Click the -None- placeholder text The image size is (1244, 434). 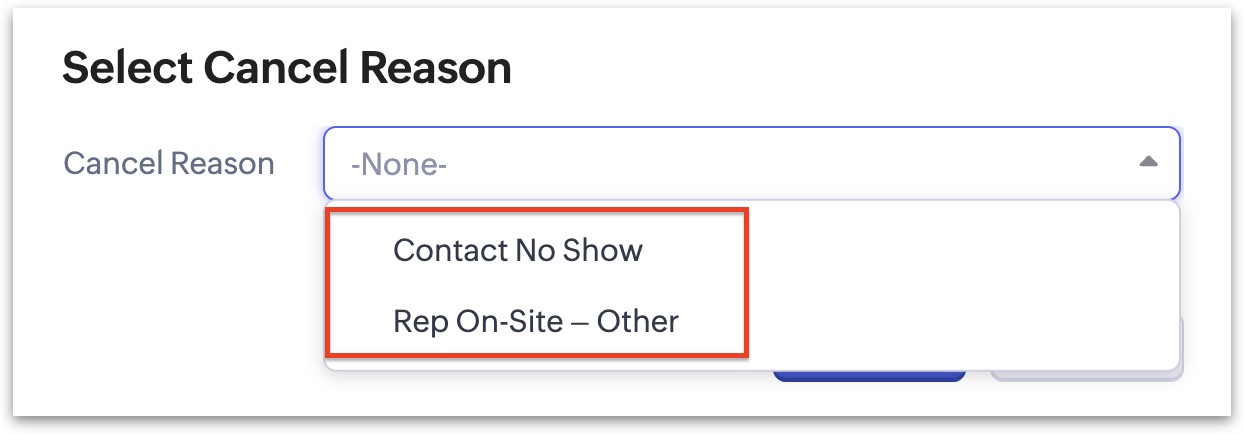[x=398, y=164]
